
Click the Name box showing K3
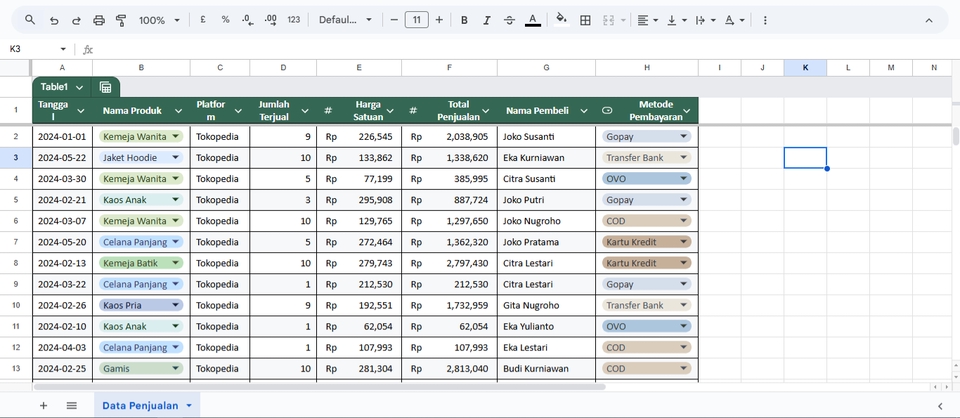point(31,49)
